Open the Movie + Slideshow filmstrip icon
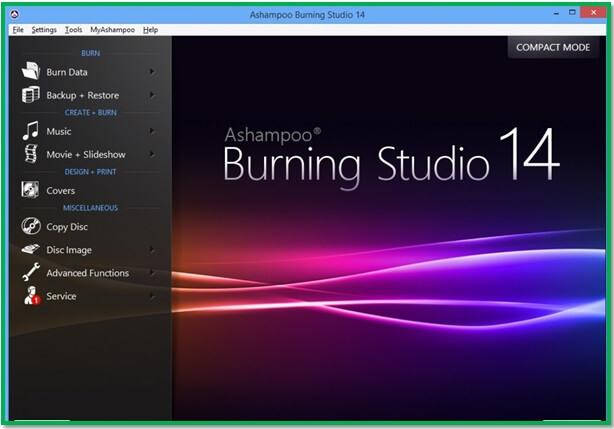The height and width of the screenshot is (429, 614). point(31,153)
